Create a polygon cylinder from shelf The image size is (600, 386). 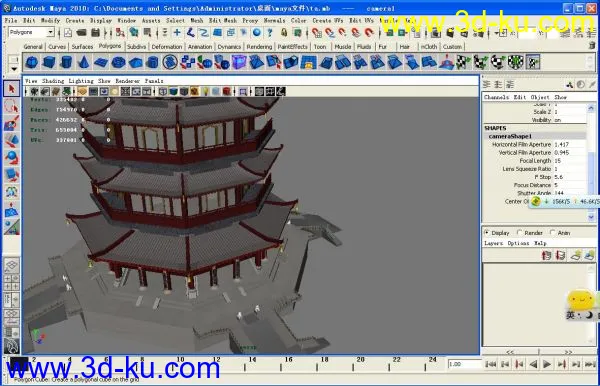(x=66, y=62)
